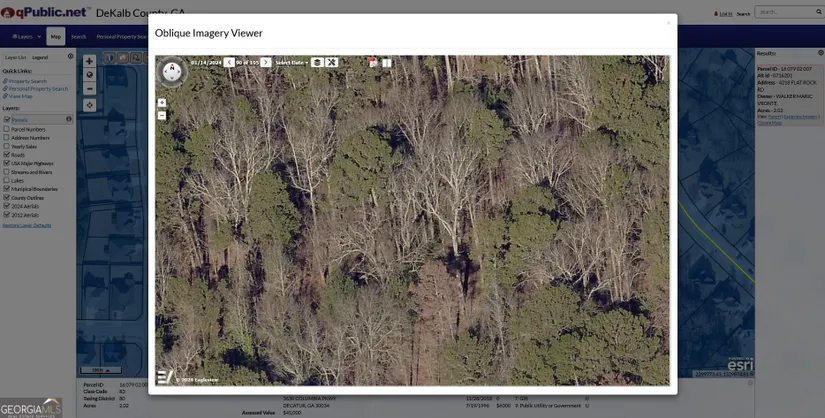Zoom in on the oblique imagery

[x=162, y=103]
